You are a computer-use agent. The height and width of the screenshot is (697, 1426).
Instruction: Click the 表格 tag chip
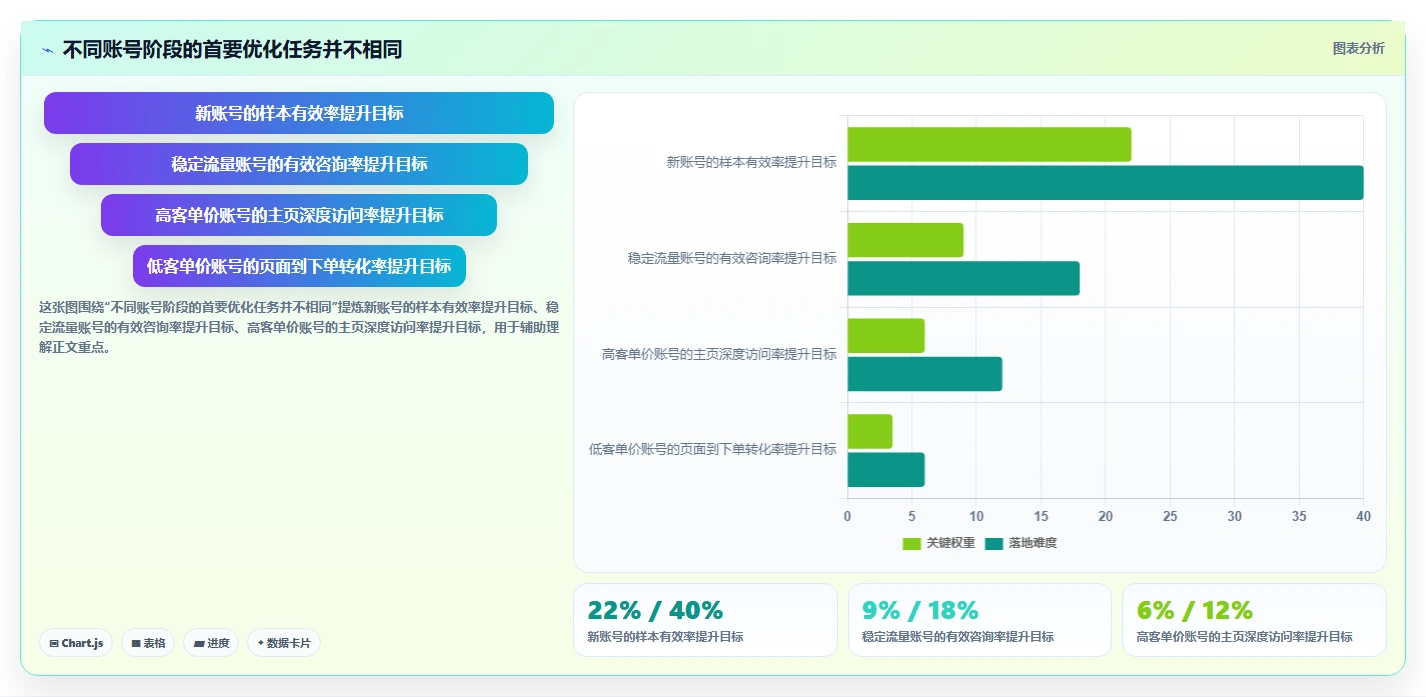pos(148,643)
